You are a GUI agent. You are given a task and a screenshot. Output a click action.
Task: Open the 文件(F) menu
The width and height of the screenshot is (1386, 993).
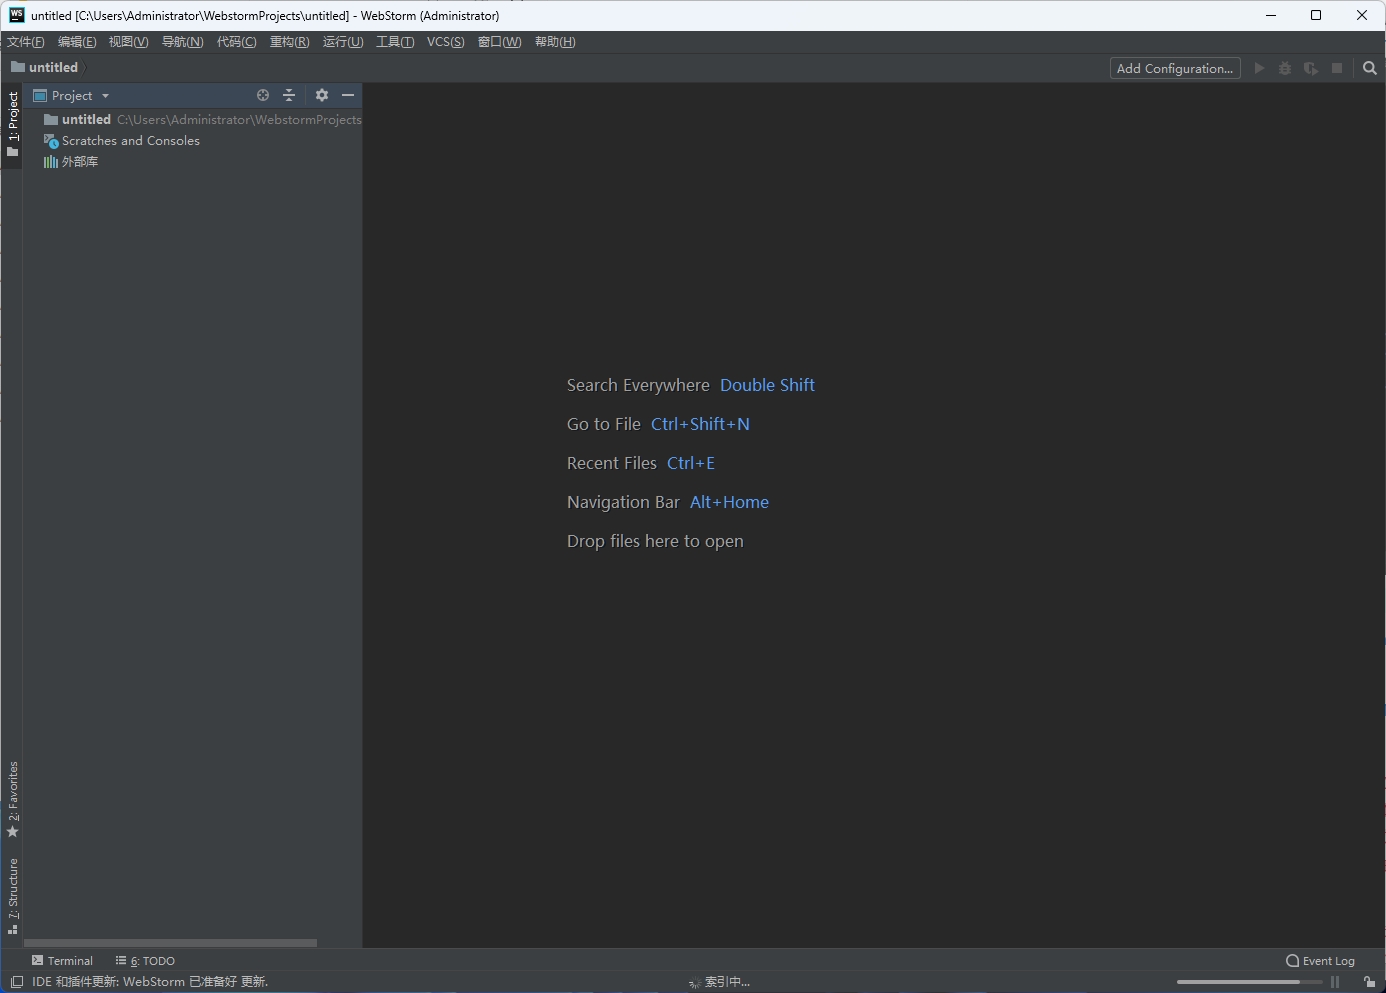(x=25, y=42)
